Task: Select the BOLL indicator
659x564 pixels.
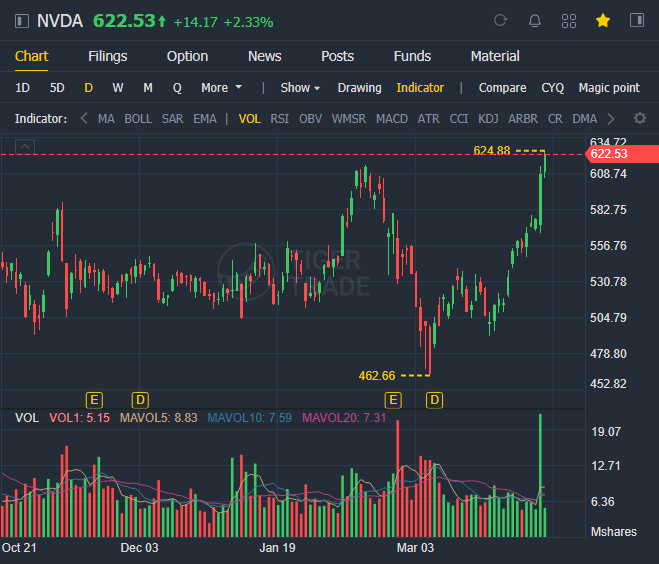Action: 138,119
